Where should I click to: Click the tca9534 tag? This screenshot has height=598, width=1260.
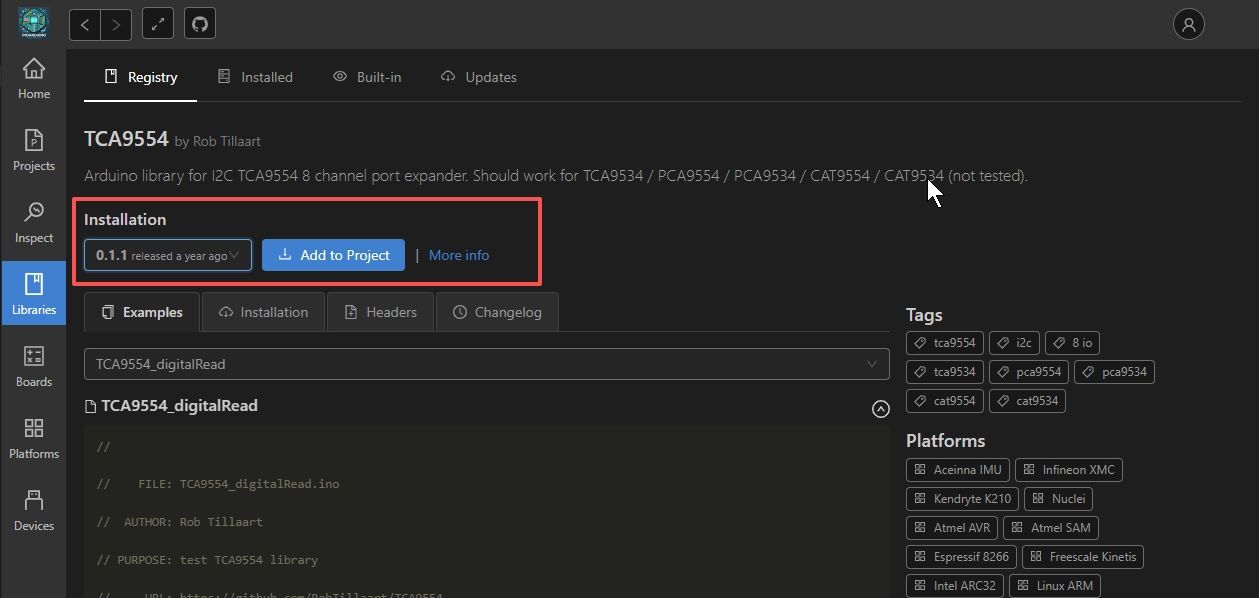tap(945, 372)
